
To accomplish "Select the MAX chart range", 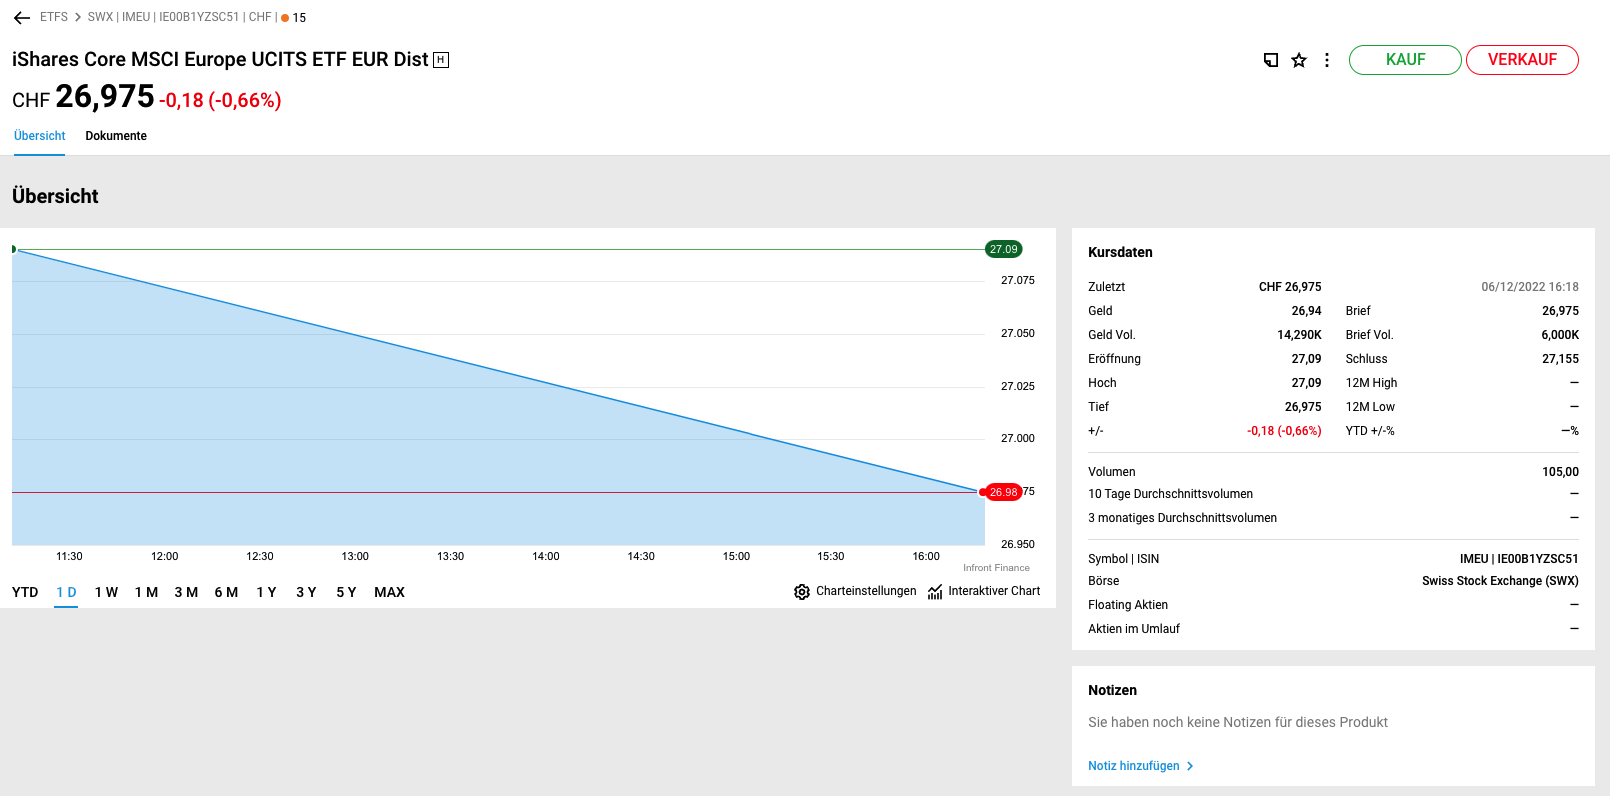I will [389, 592].
